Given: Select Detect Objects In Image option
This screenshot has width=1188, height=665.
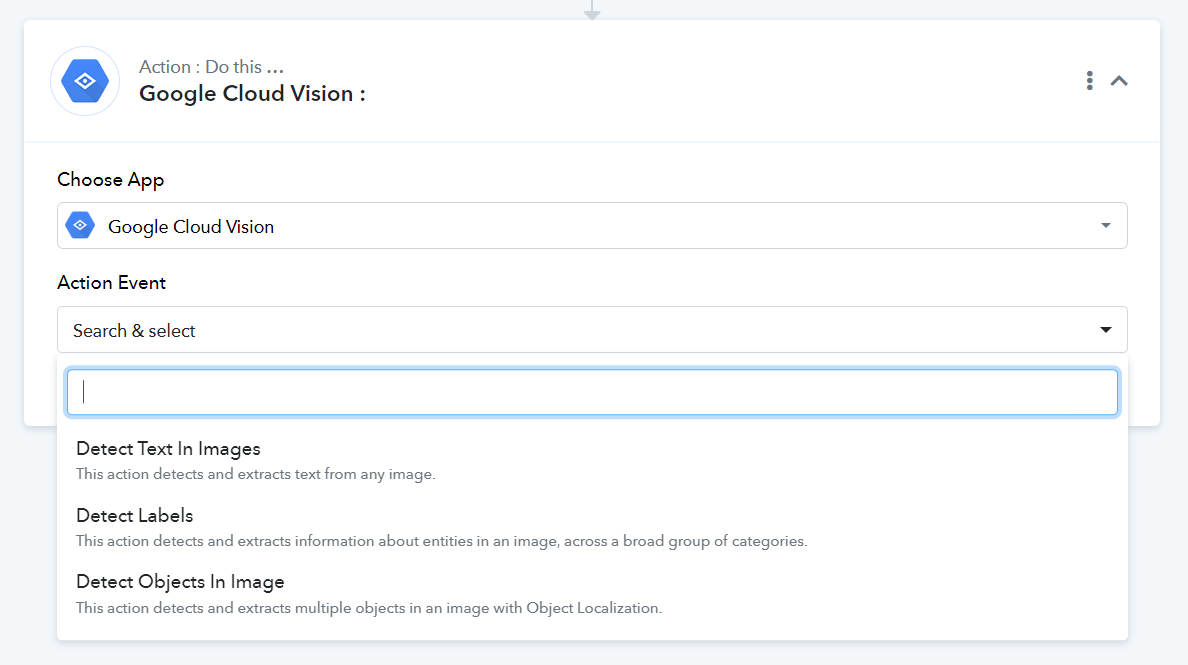Looking at the screenshot, I should 592,594.
